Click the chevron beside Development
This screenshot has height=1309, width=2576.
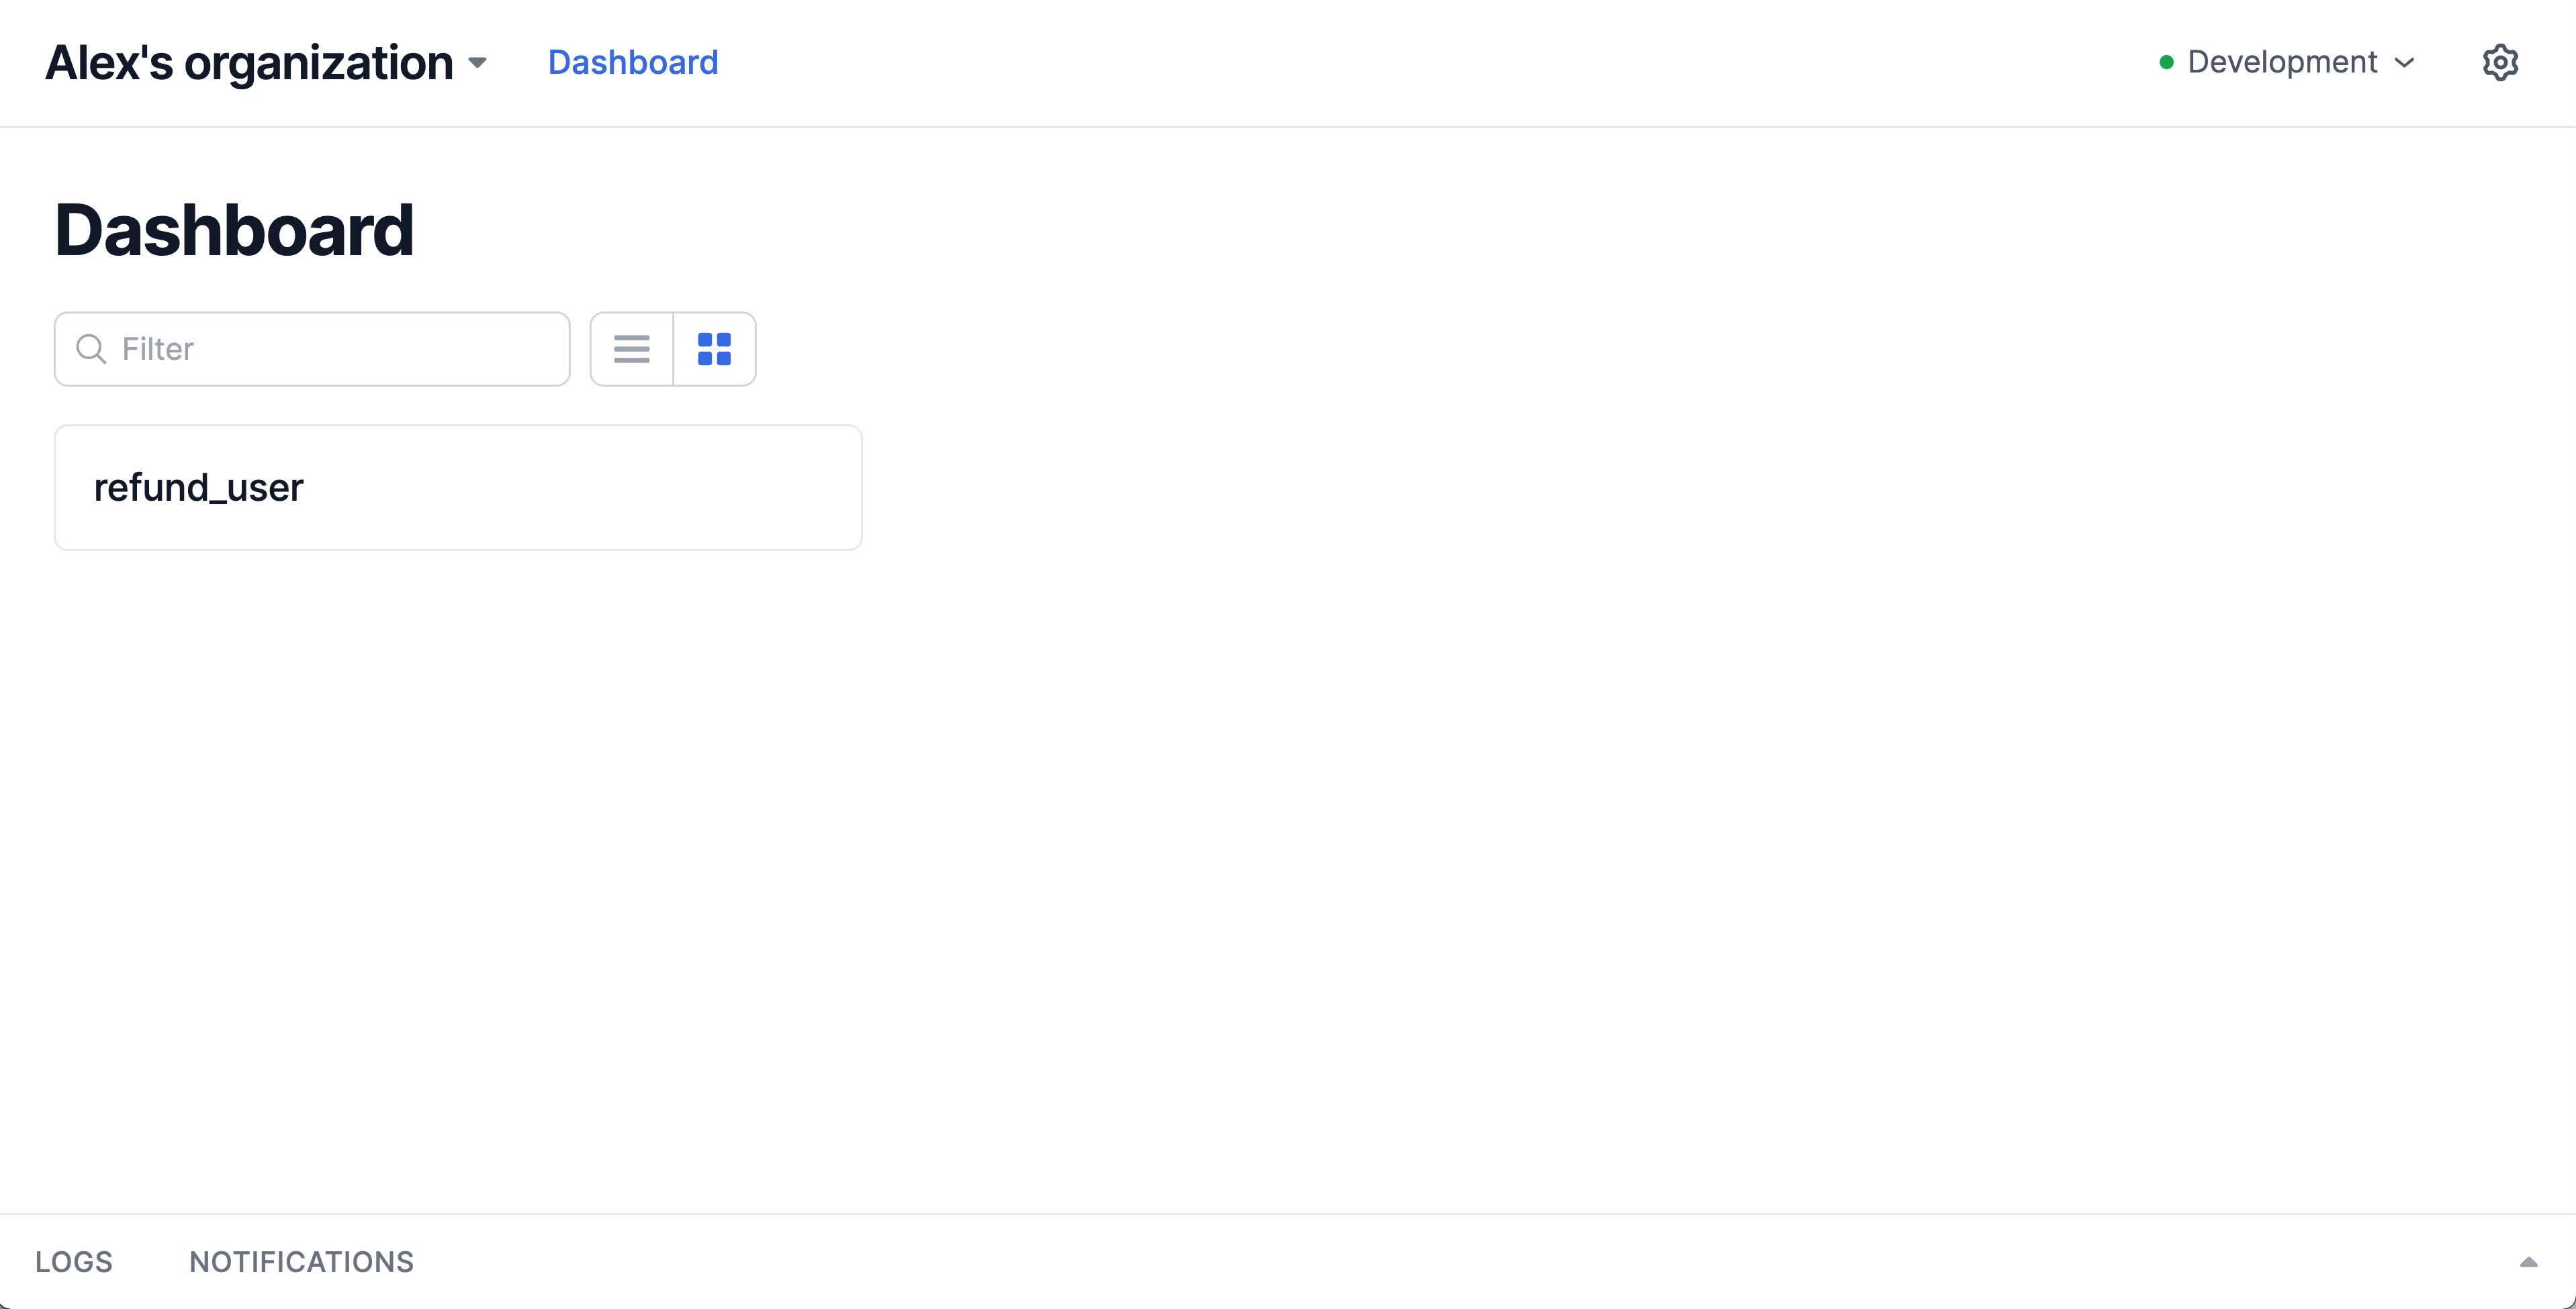click(2405, 62)
